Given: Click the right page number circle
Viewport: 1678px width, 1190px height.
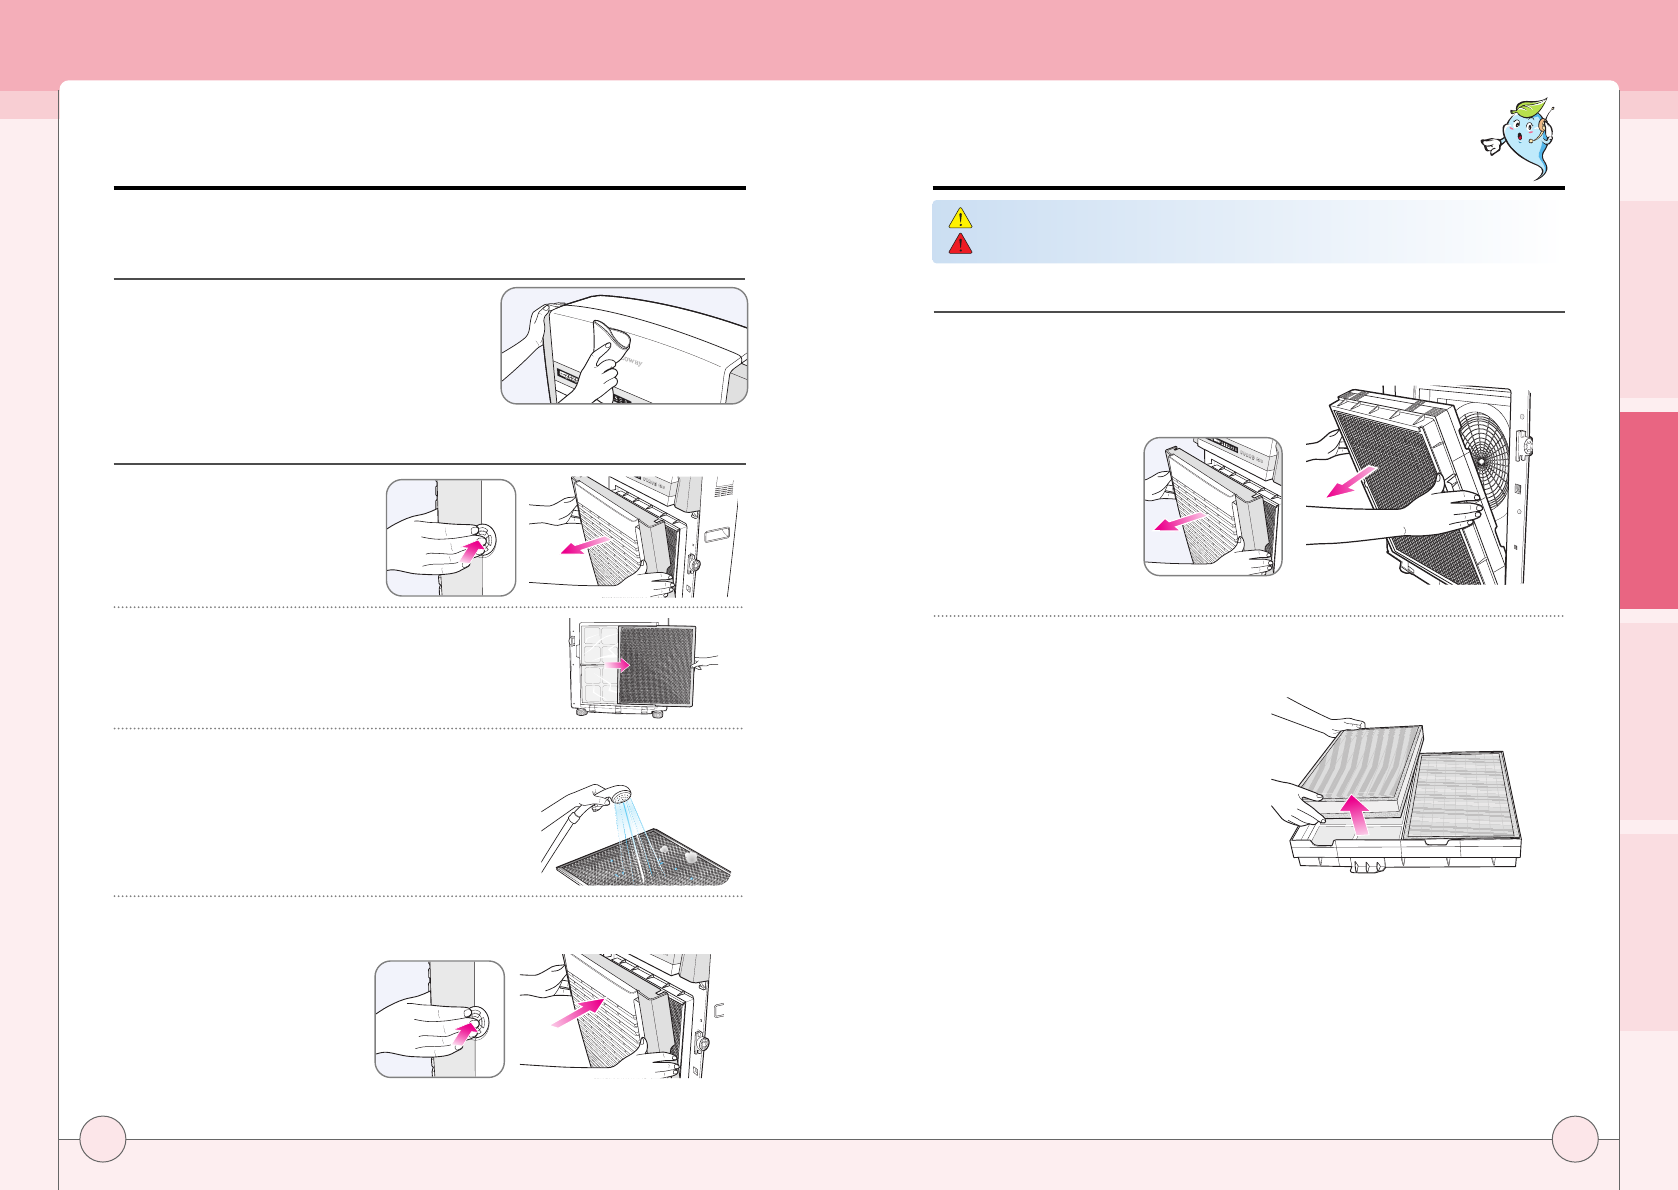Looking at the screenshot, I should point(1575,1138).
